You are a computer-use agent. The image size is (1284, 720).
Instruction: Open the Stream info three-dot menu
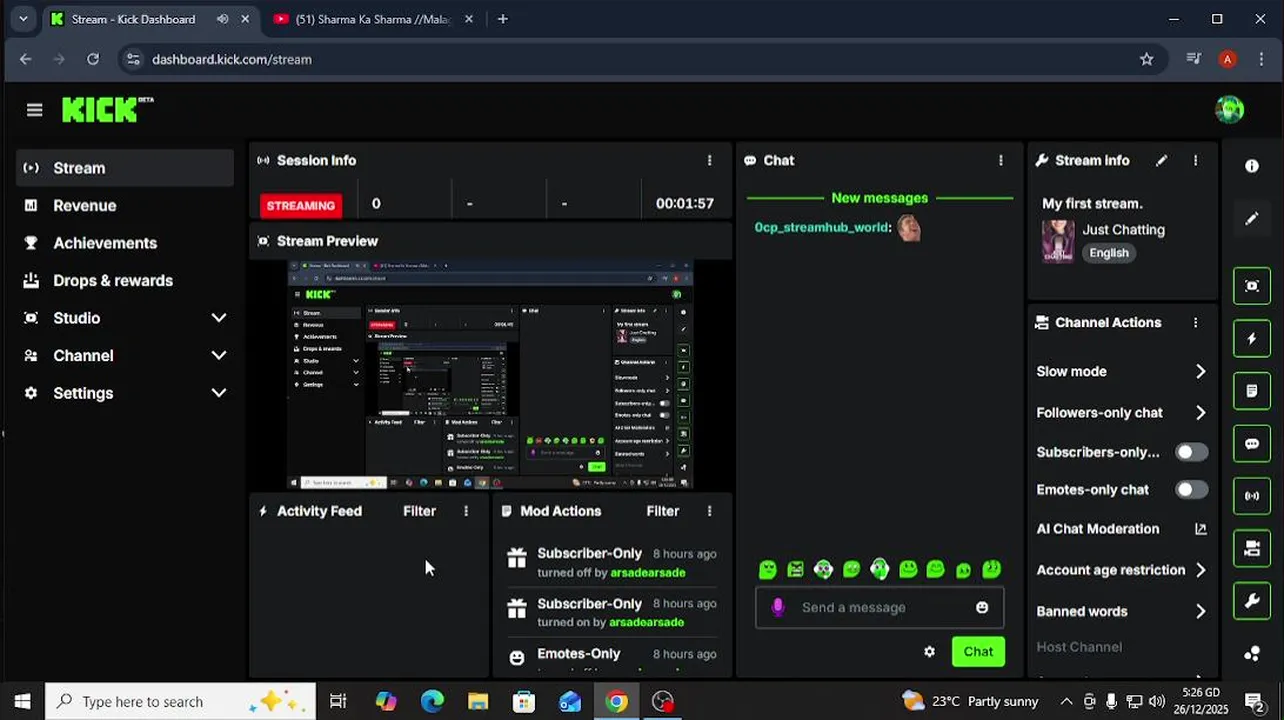click(1195, 160)
